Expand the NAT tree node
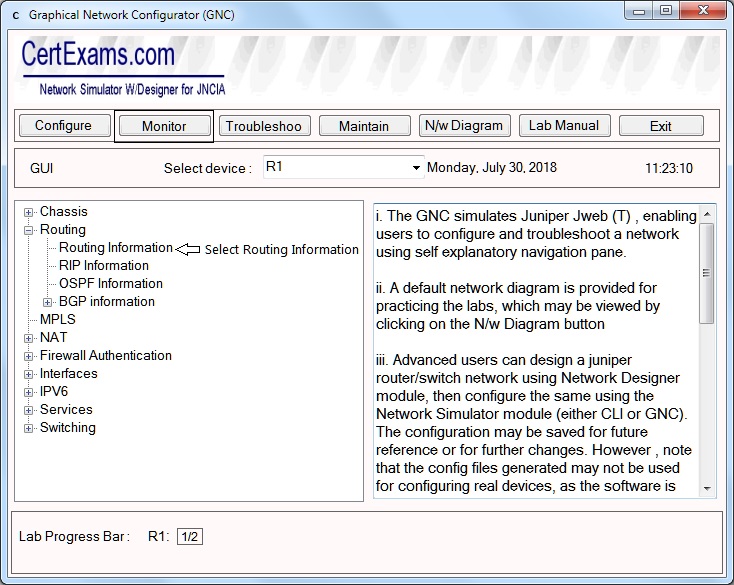This screenshot has width=734, height=585. [x=29, y=338]
